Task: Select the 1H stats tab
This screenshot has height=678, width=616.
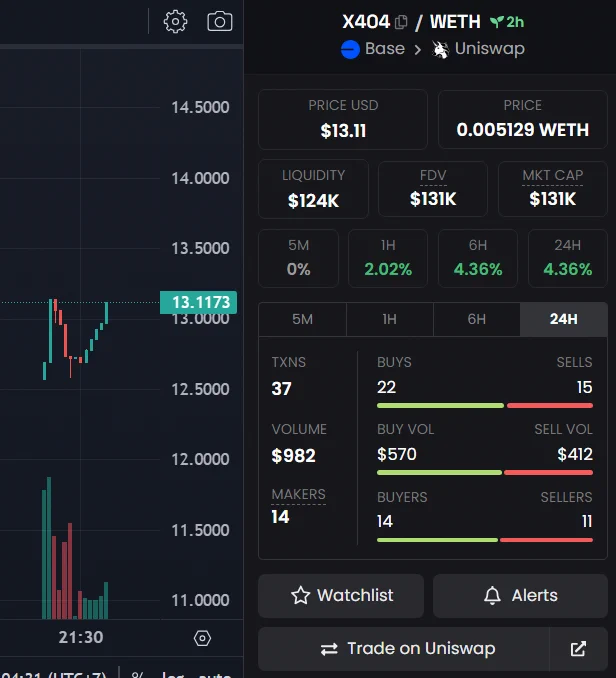Action: pos(389,319)
